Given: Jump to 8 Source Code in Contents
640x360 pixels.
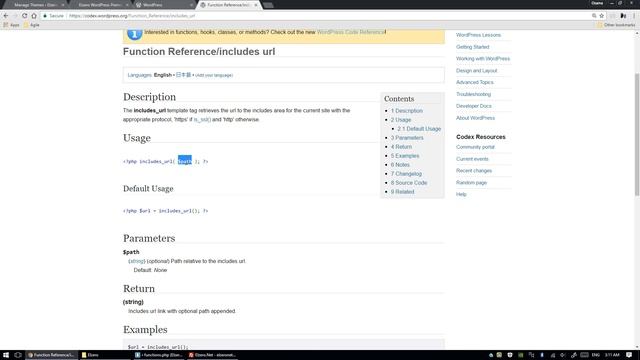Looking at the screenshot, I should pos(409,182).
